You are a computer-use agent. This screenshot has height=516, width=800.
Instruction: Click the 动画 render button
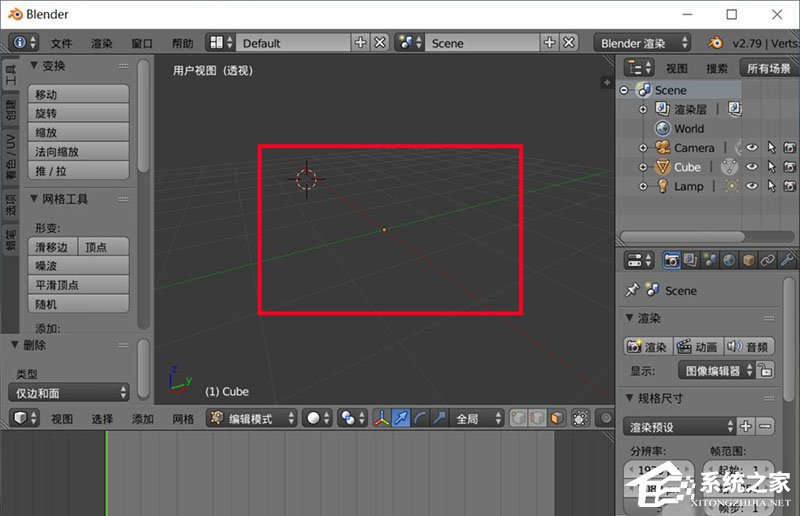click(697, 346)
